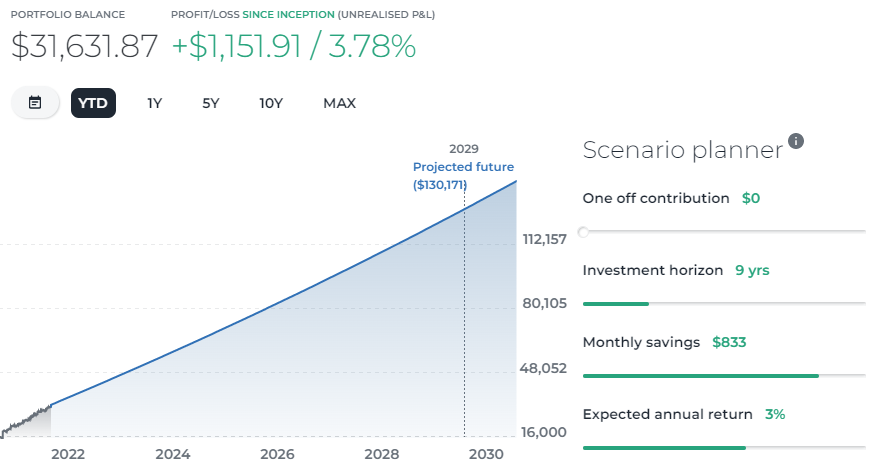This screenshot has height=463, width=874.
Task: Click the Expected annual return slider bar
Action: 723,448
